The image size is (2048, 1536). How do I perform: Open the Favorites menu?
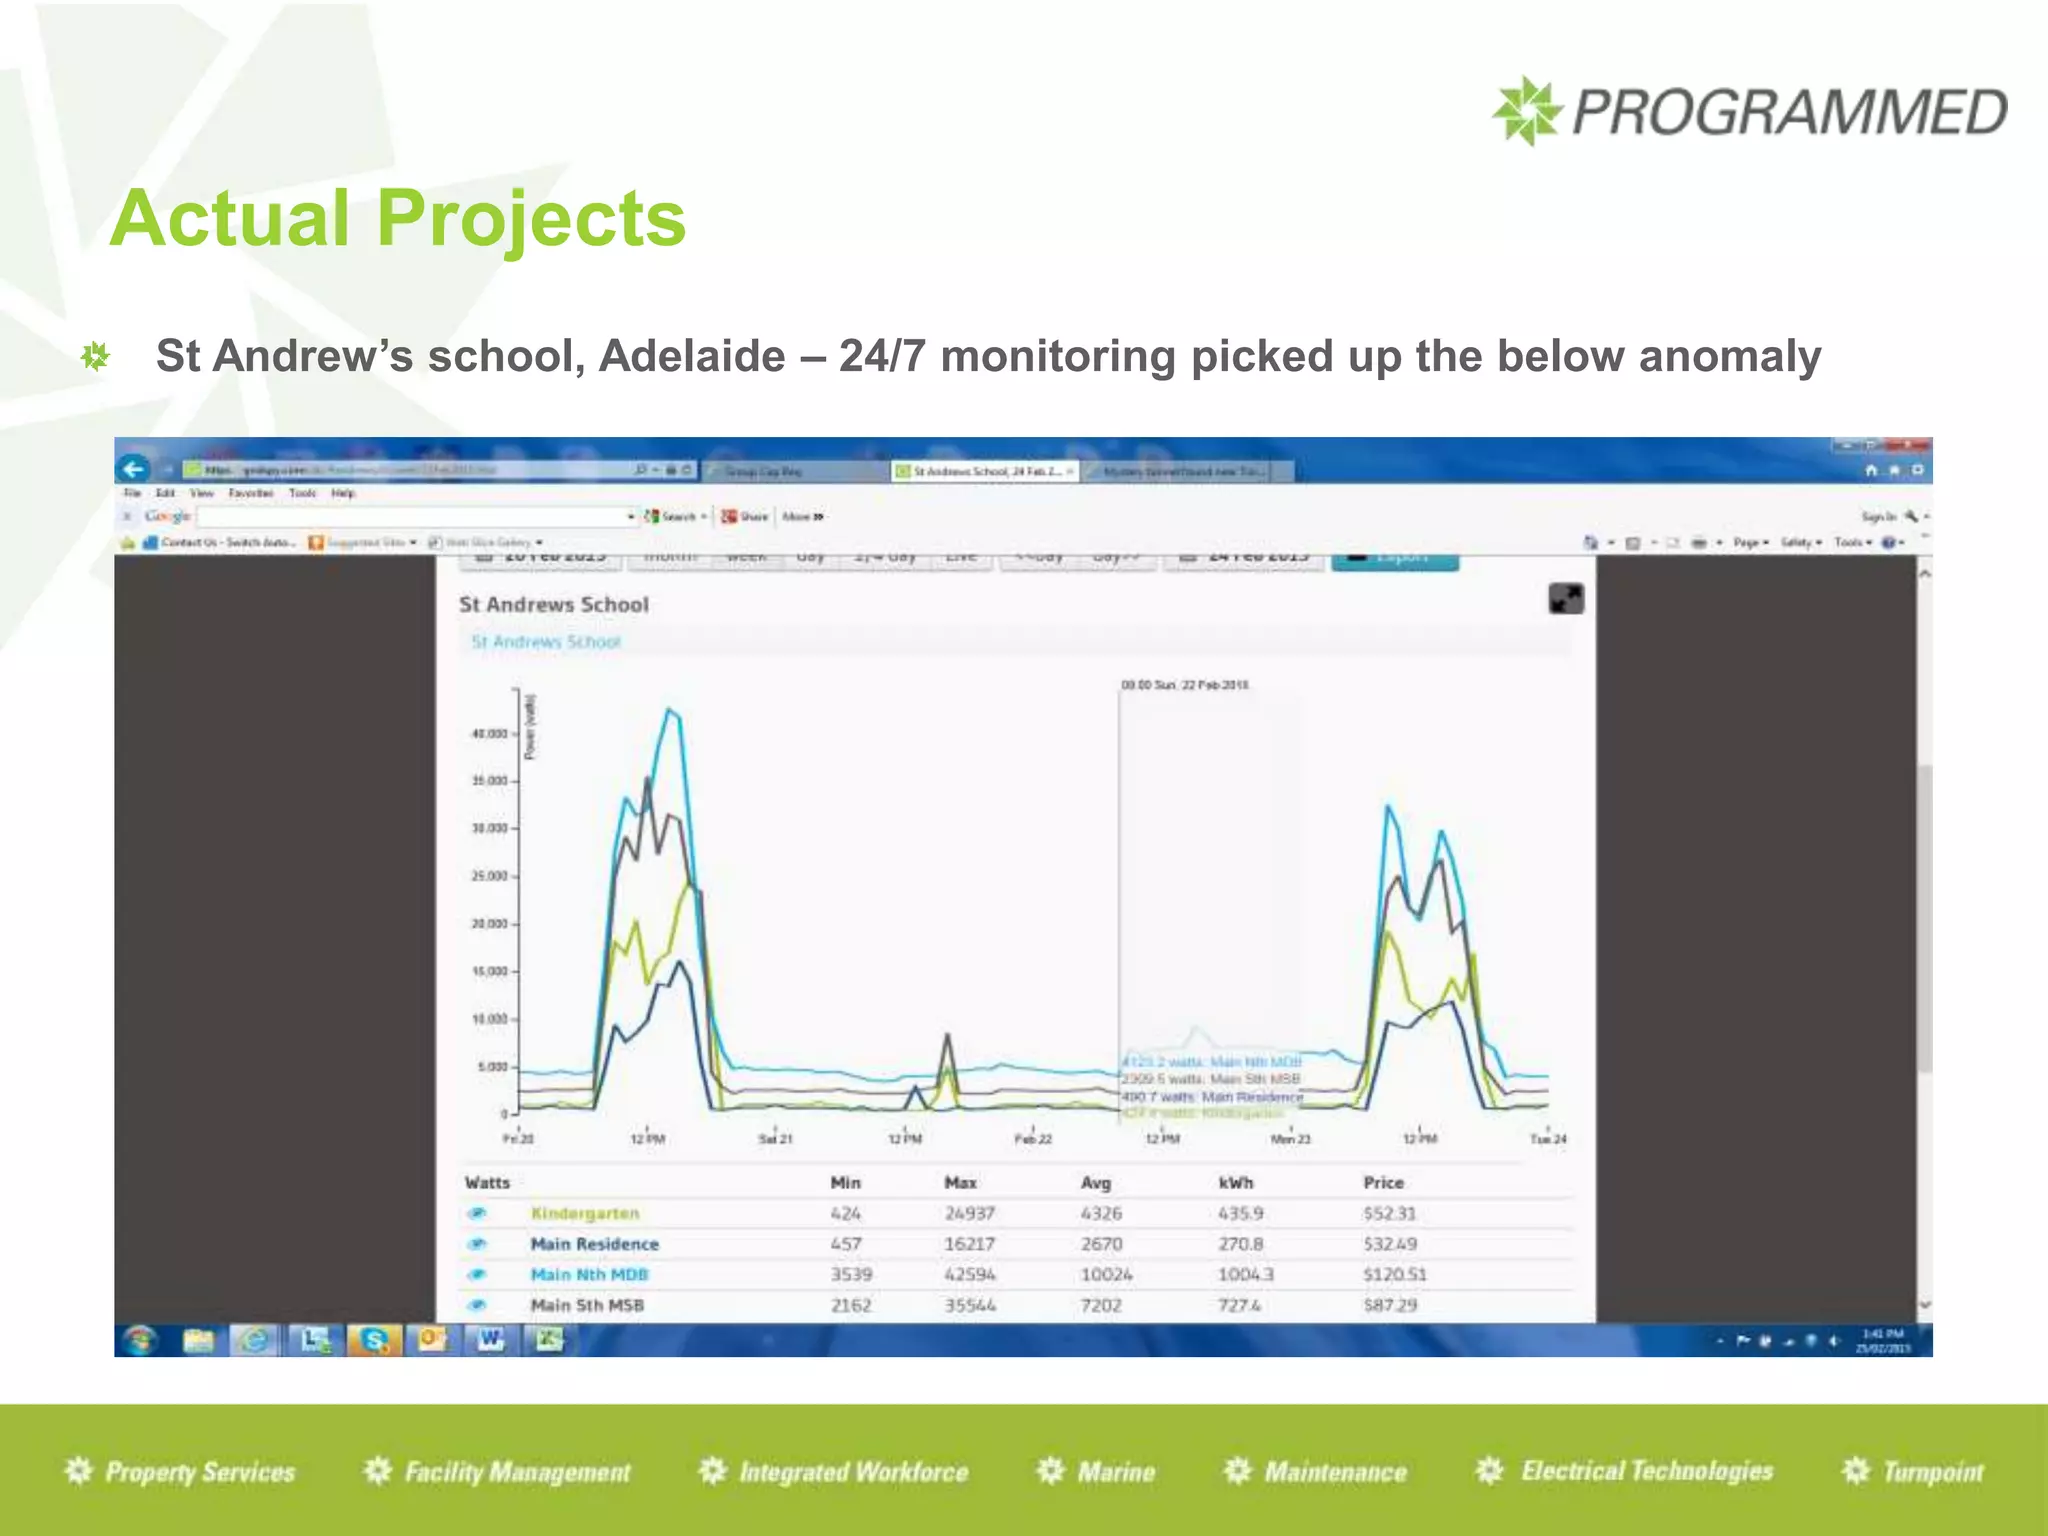point(251,493)
